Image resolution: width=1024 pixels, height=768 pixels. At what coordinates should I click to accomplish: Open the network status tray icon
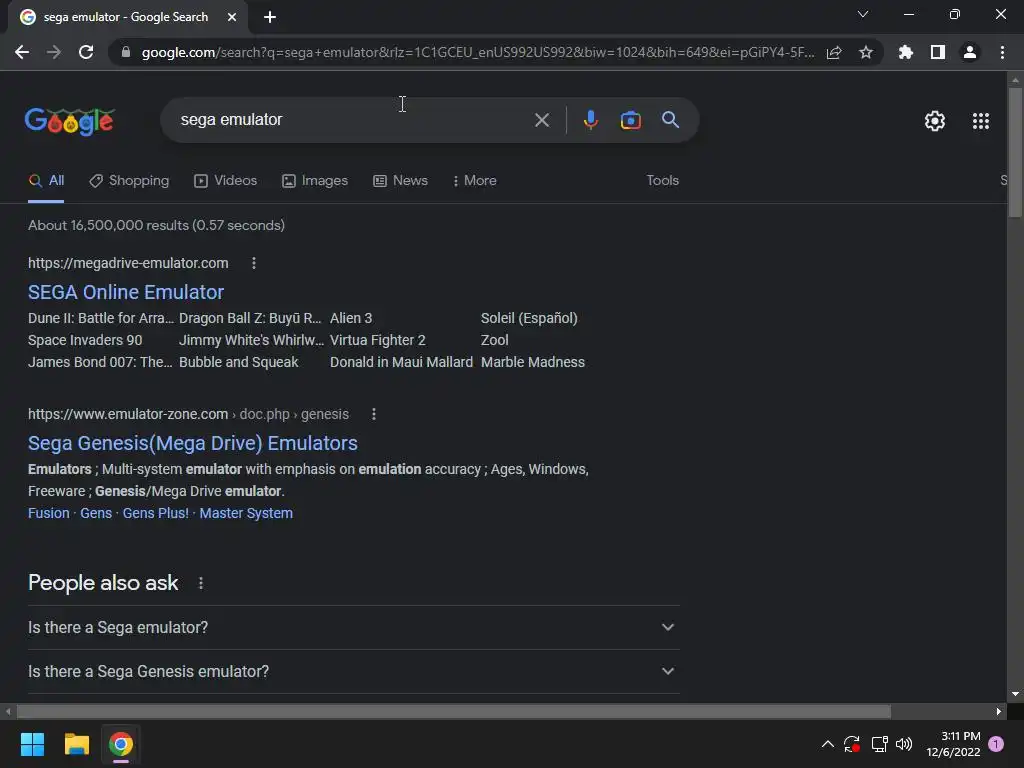(879, 744)
